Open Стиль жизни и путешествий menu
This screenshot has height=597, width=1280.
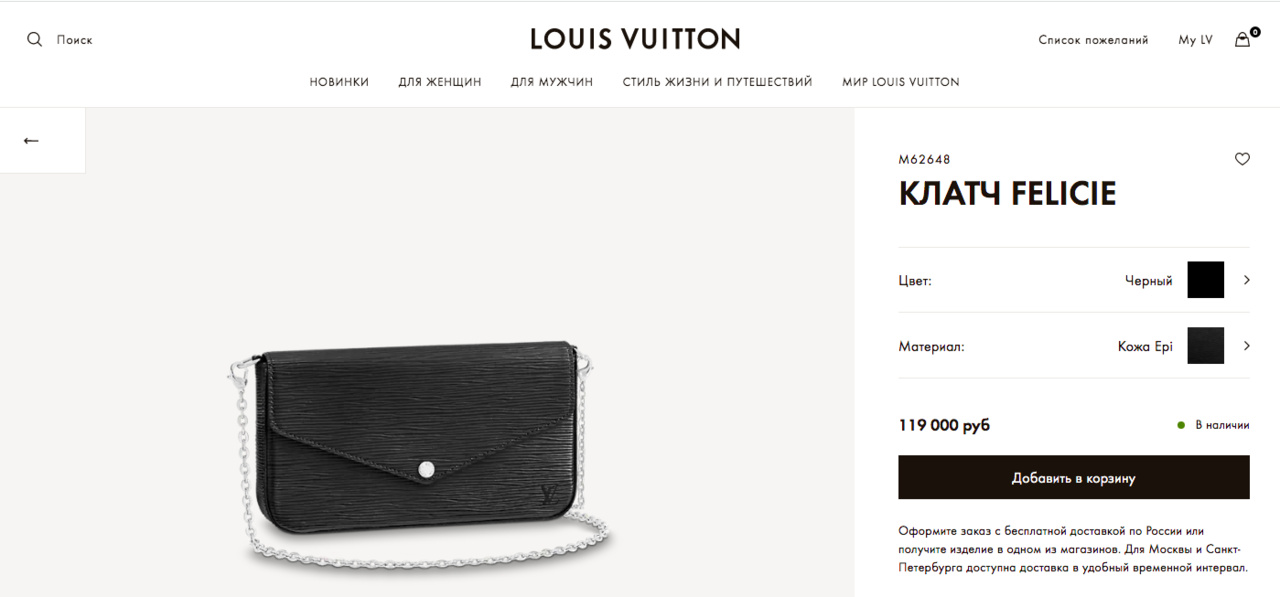tap(717, 82)
